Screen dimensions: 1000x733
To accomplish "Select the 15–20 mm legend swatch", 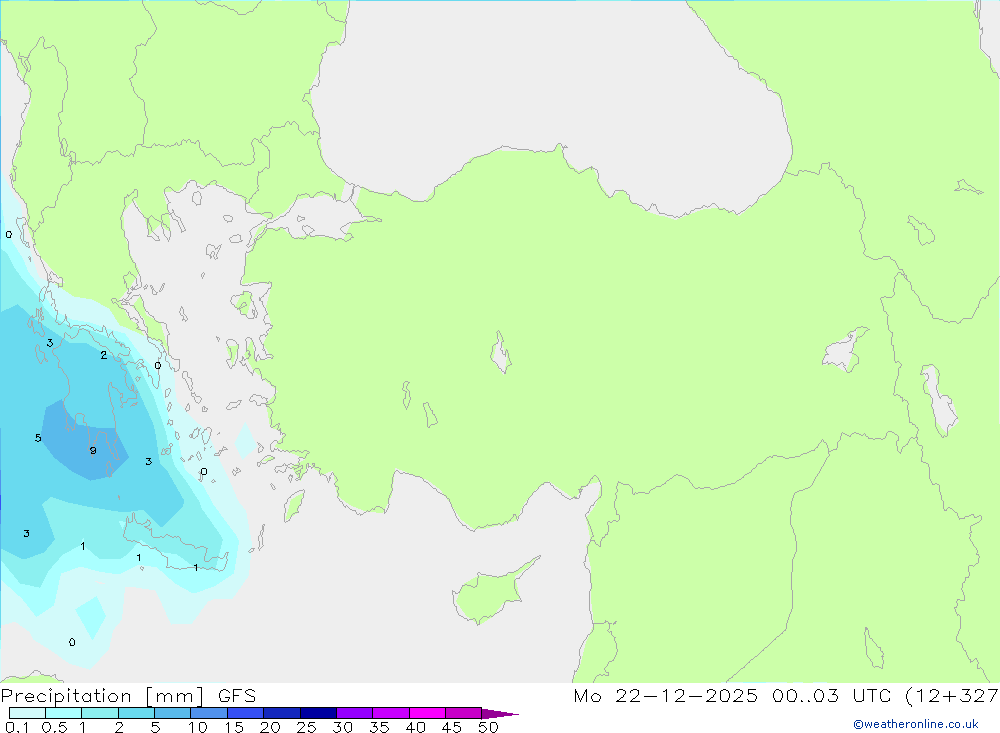I will 246,713.
